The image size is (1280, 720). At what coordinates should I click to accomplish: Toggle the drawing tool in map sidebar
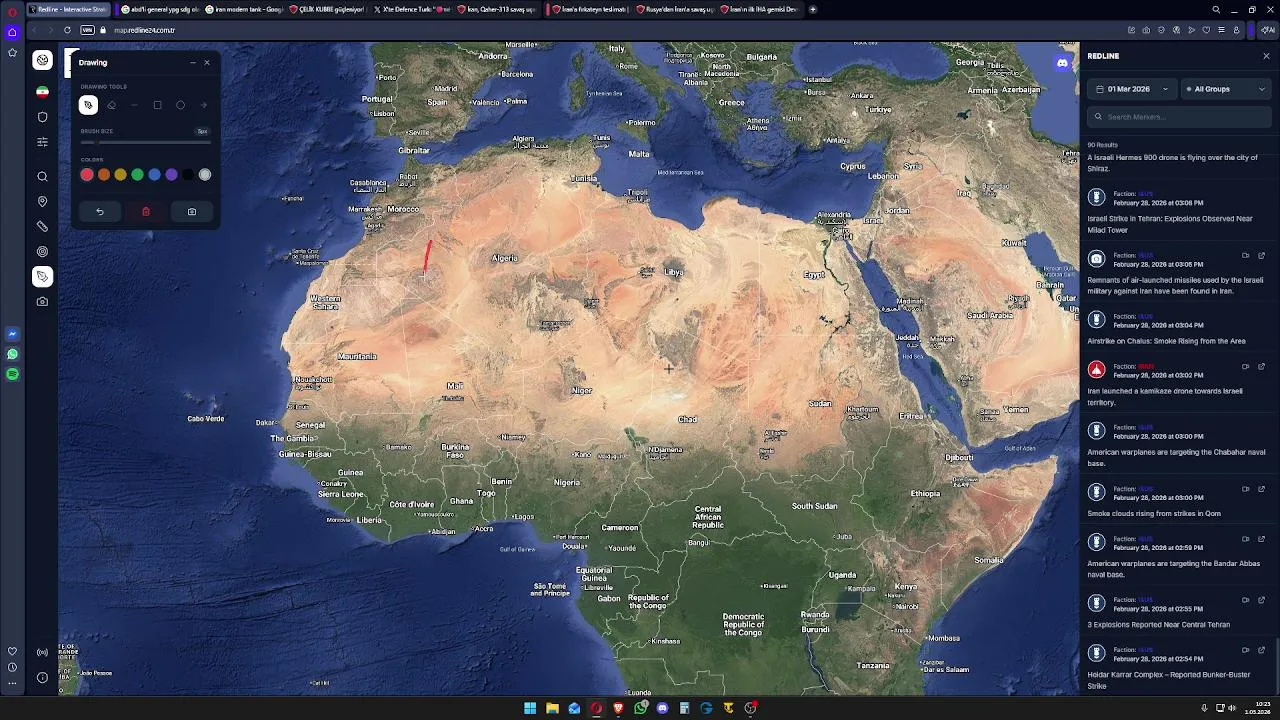42,277
